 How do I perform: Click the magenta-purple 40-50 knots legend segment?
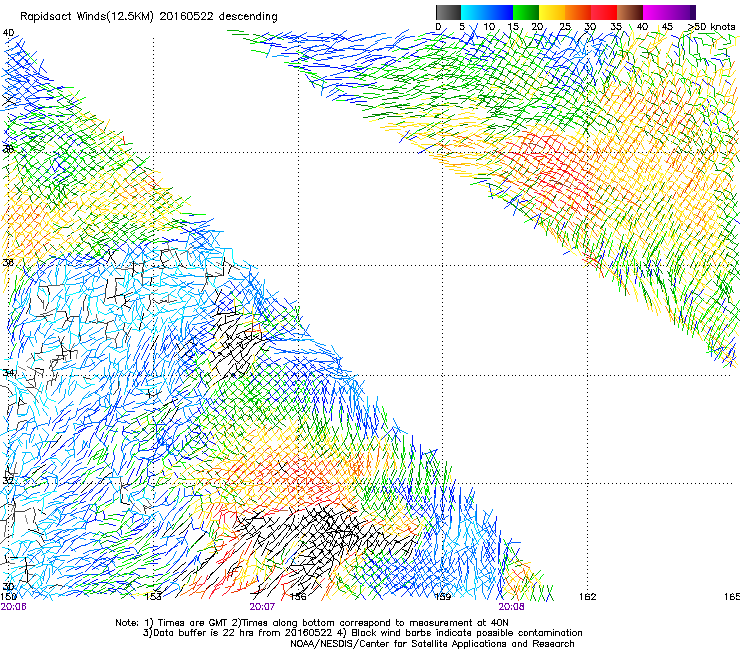pyautogui.click(x=669, y=12)
